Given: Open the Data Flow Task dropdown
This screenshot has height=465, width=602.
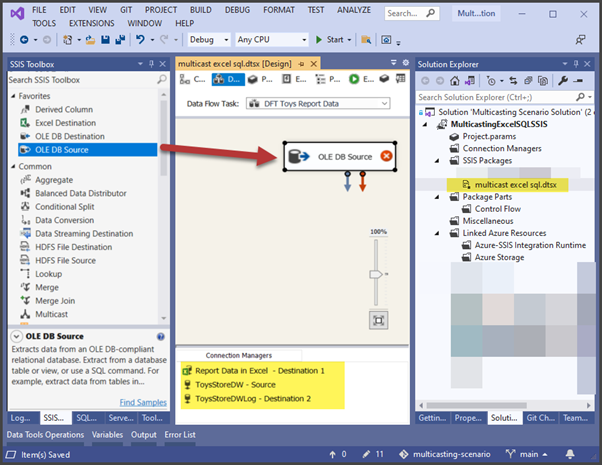Looking at the screenshot, I should point(318,104).
